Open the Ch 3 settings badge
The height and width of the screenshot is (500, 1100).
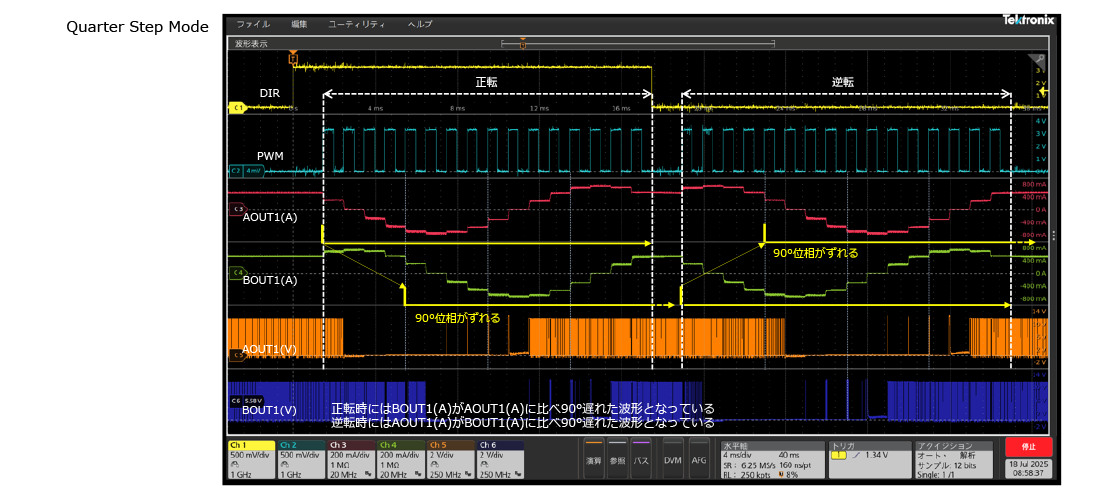(x=351, y=460)
